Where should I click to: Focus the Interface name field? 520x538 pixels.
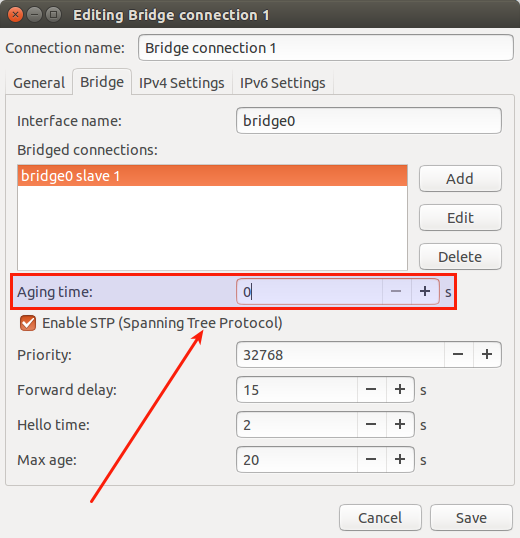[x=369, y=121]
